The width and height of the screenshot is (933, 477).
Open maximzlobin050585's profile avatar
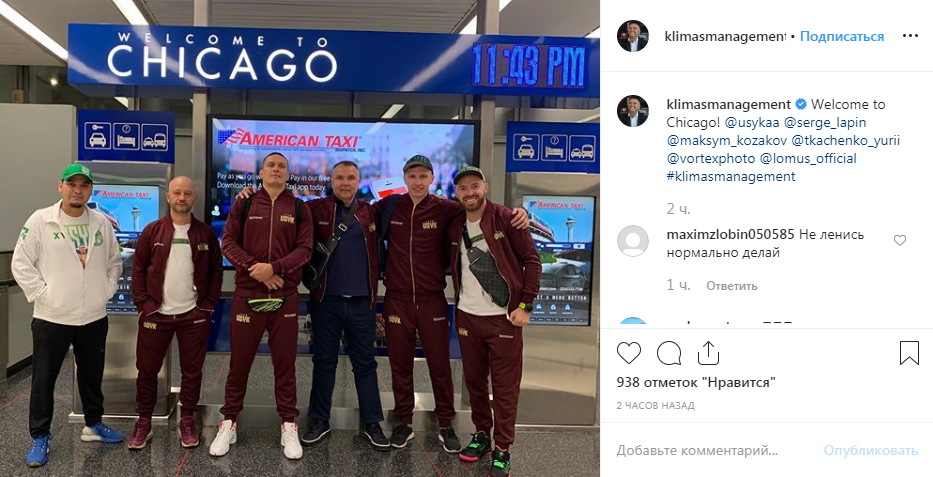[633, 241]
